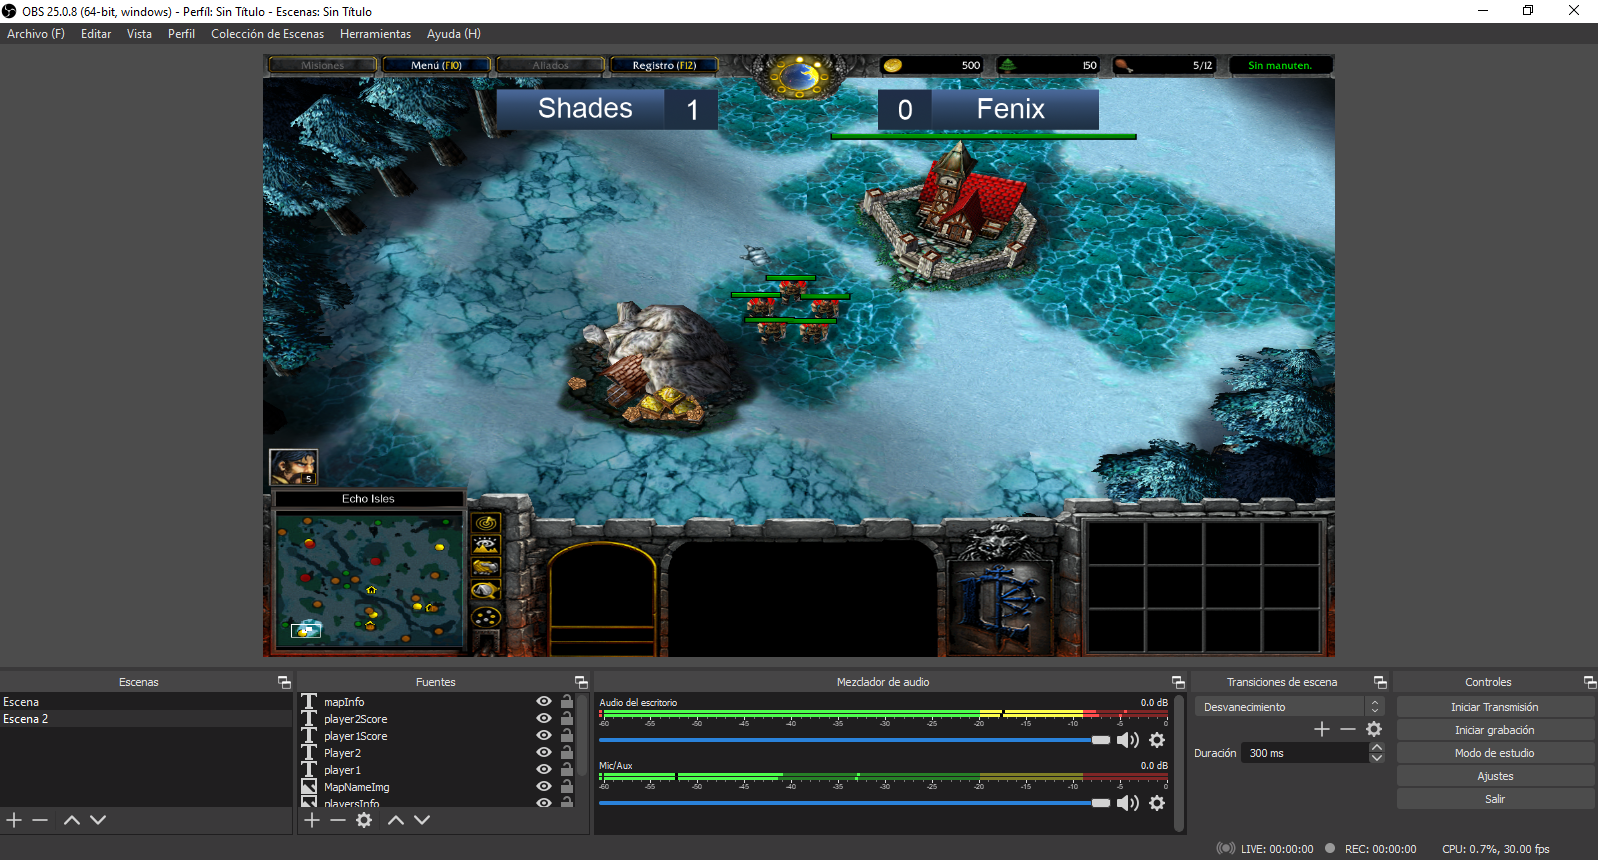Open the Vista menu
Viewport: 1598px width, 860px height.
click(x=139, y=34)
